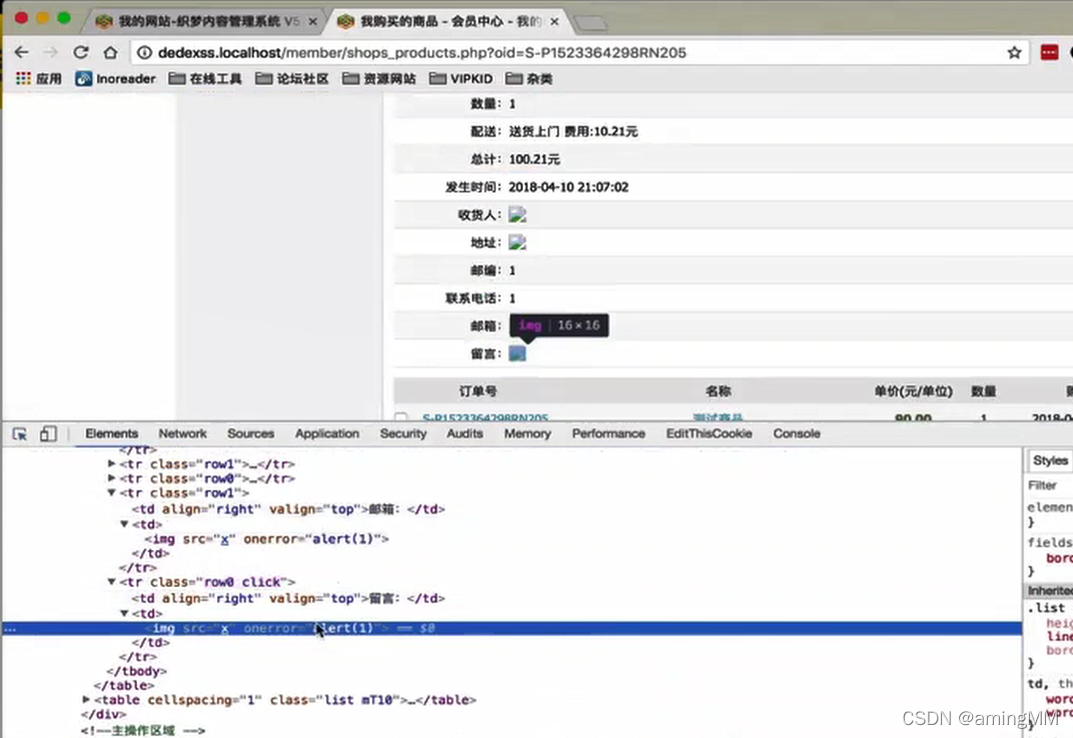Bookmark page with the star icon
The image size is (1073, 738).
1014,52
